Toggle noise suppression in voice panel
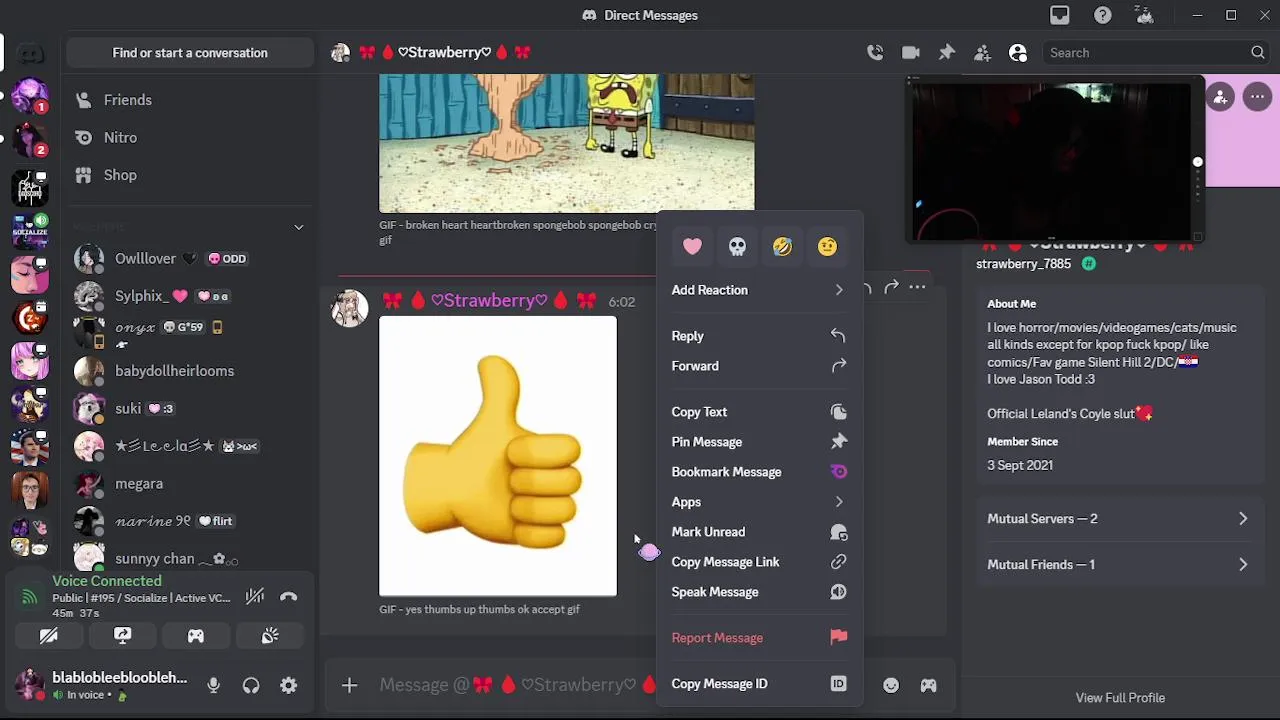1280x720 pixels. click(255, 597)
